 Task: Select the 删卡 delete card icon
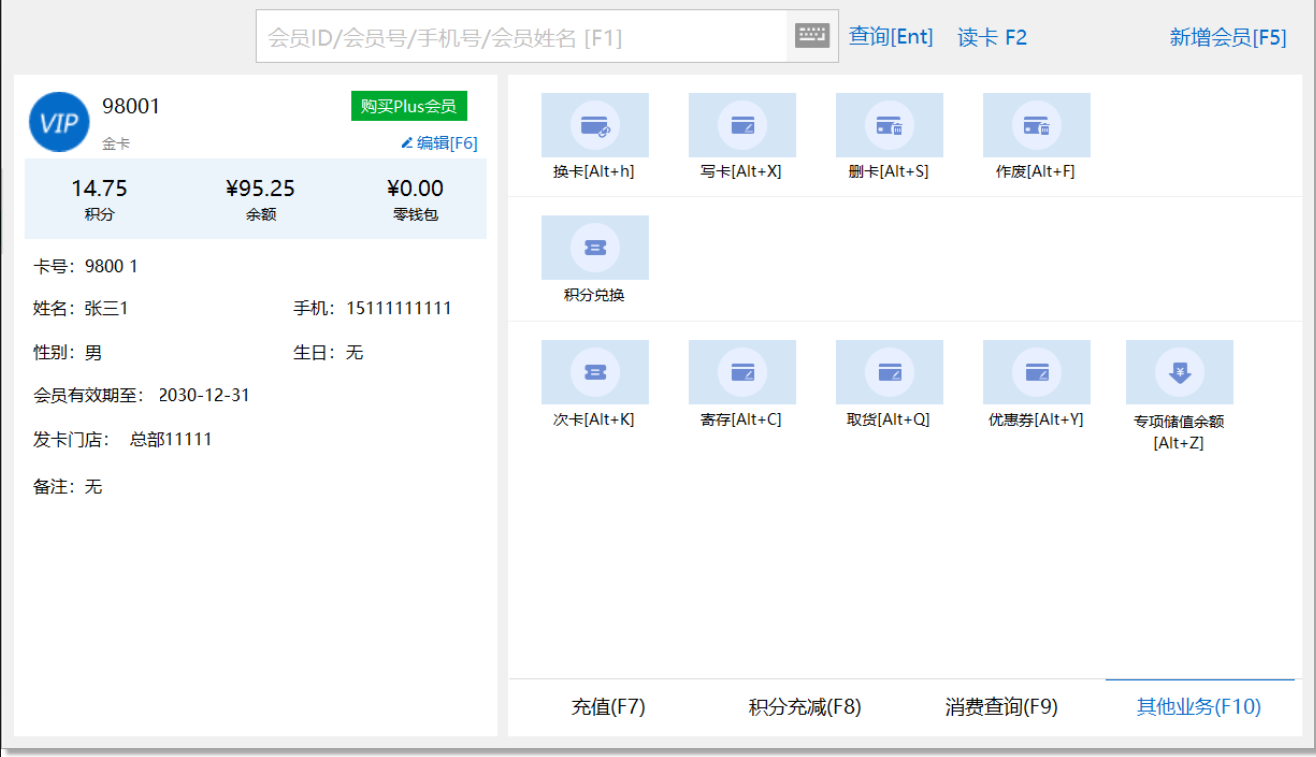(x=889, y=126)
